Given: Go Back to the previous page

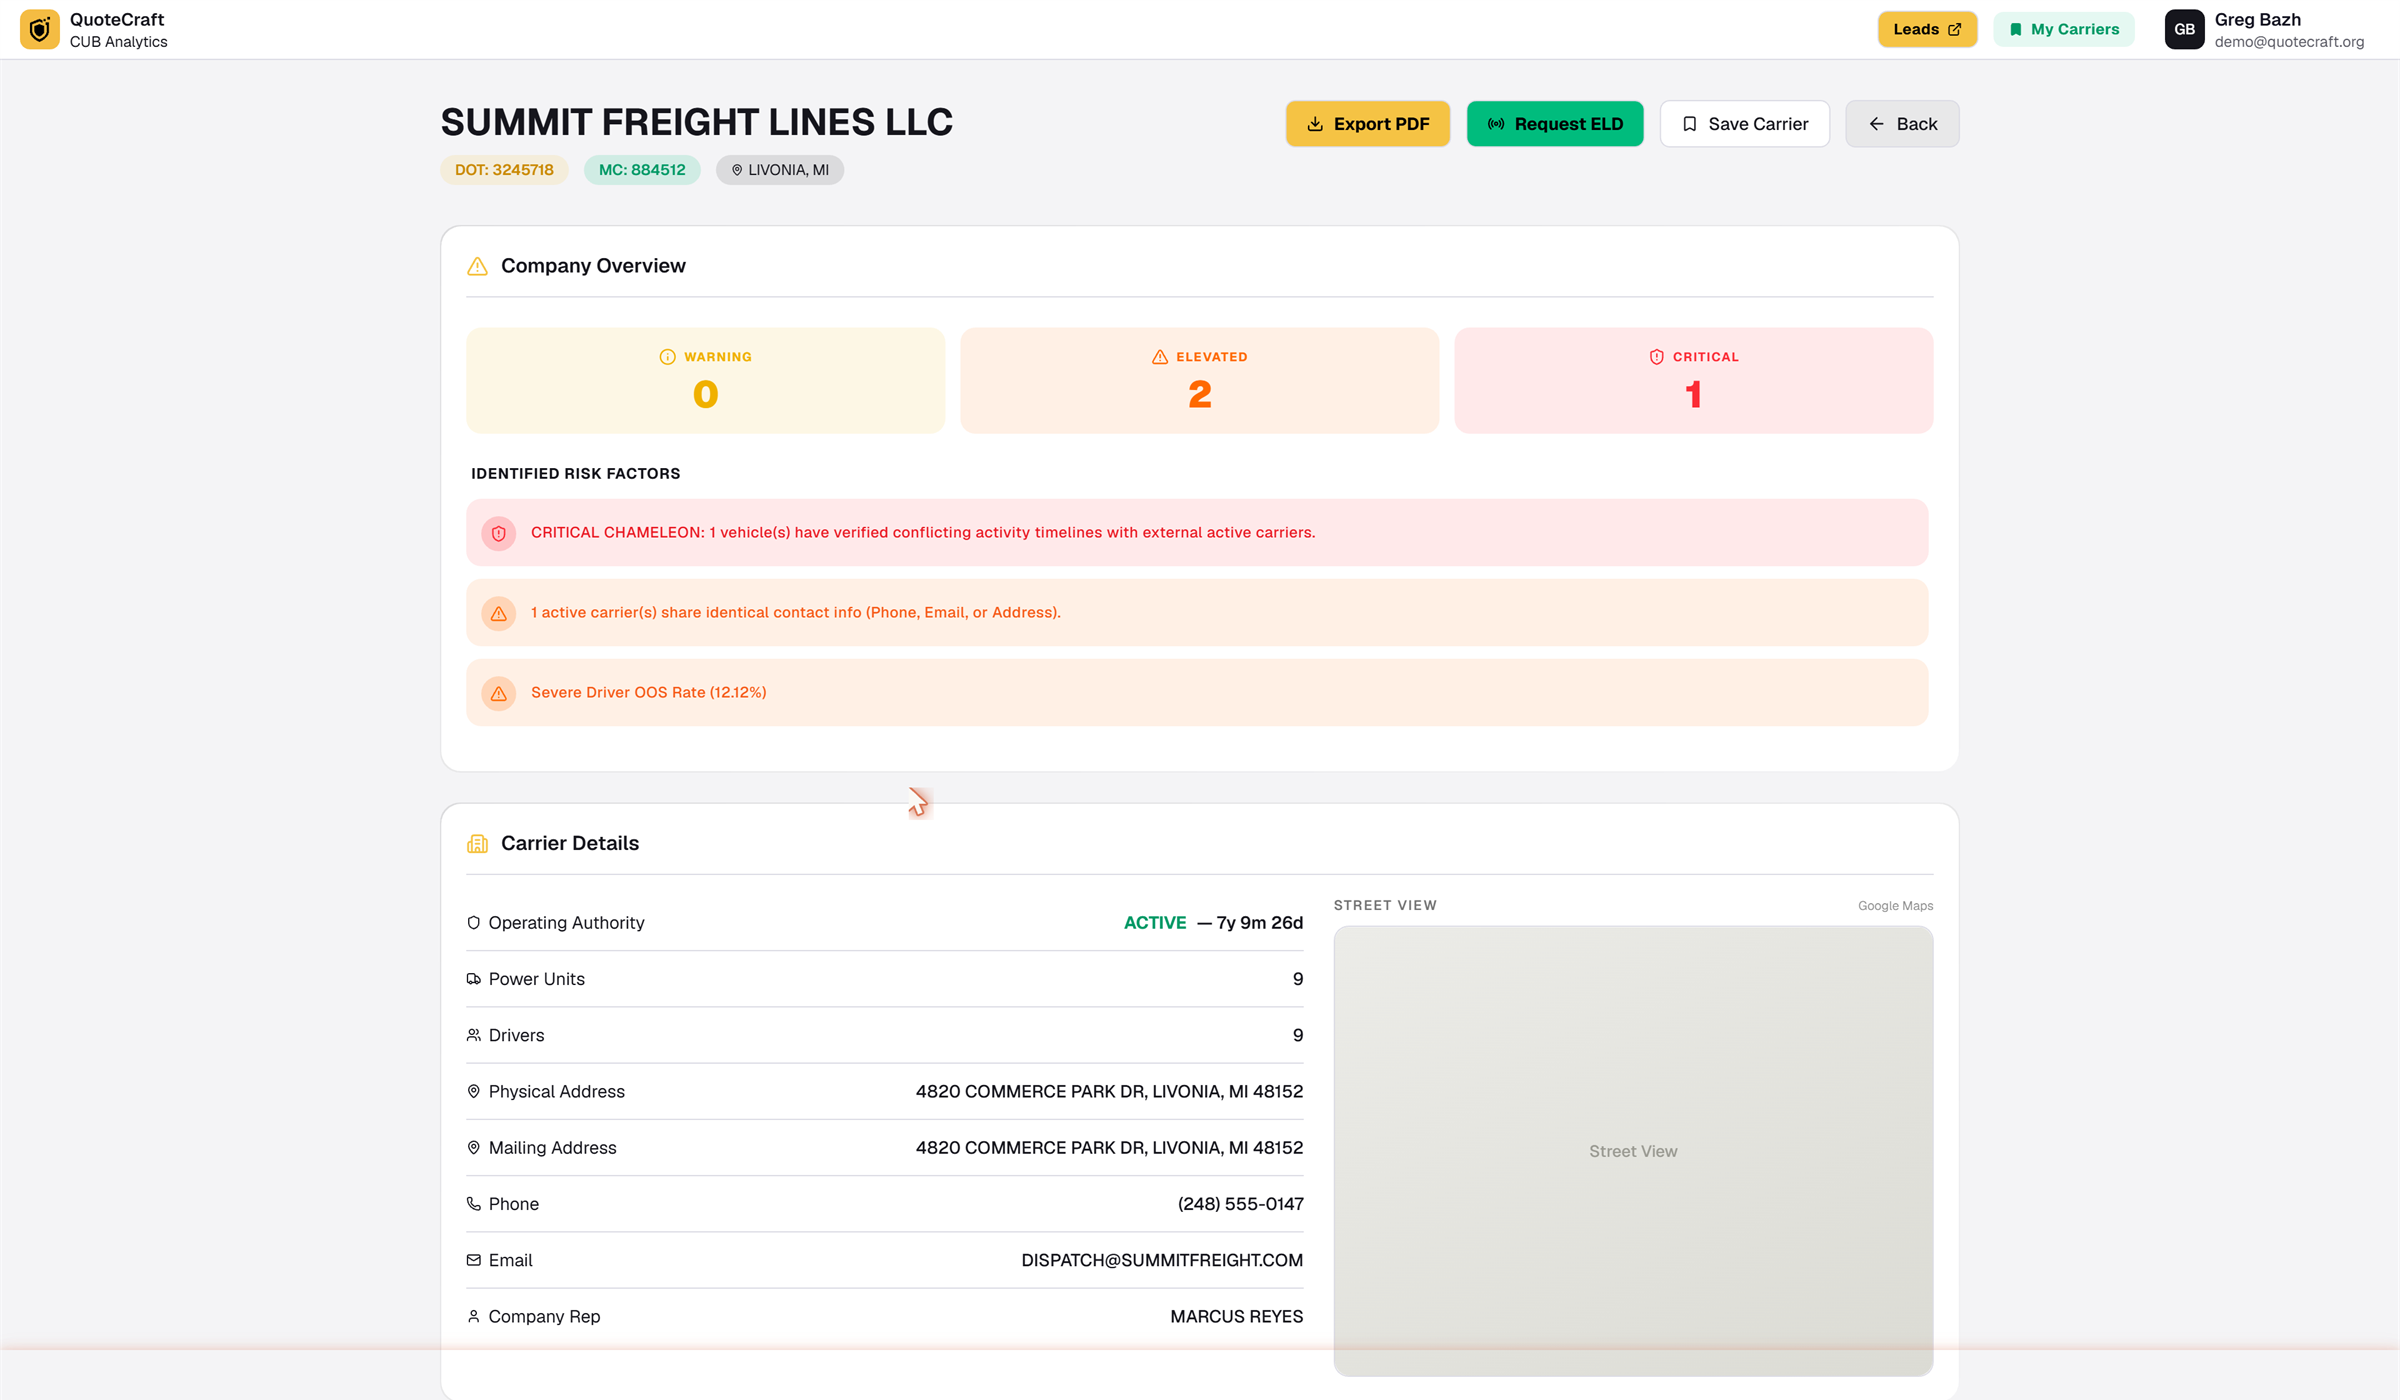Looking at the screenshot, I should [1902, 124].
